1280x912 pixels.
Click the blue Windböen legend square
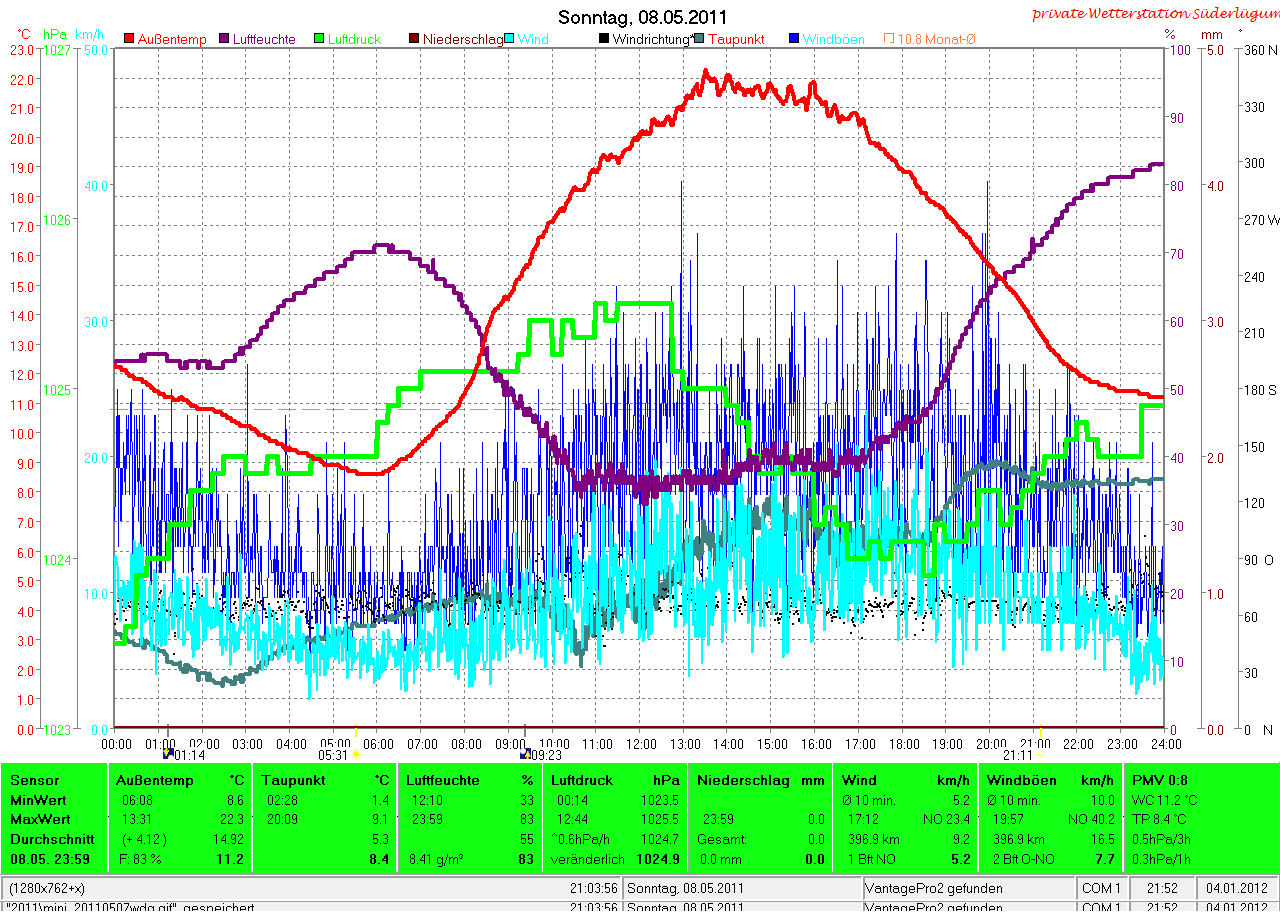pos(795,39)
